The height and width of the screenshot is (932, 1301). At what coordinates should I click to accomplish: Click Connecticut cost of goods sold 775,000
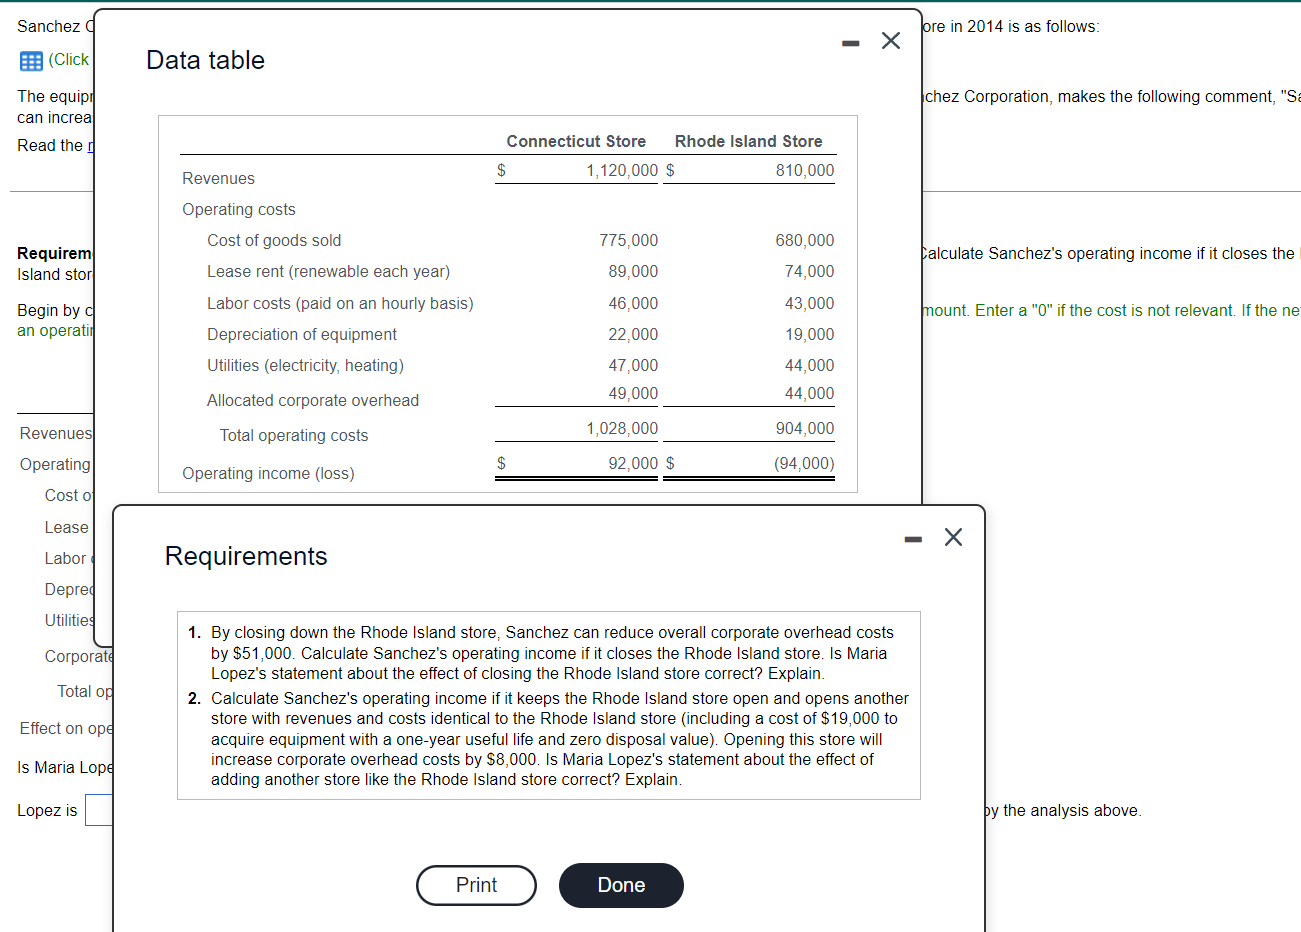629,240
